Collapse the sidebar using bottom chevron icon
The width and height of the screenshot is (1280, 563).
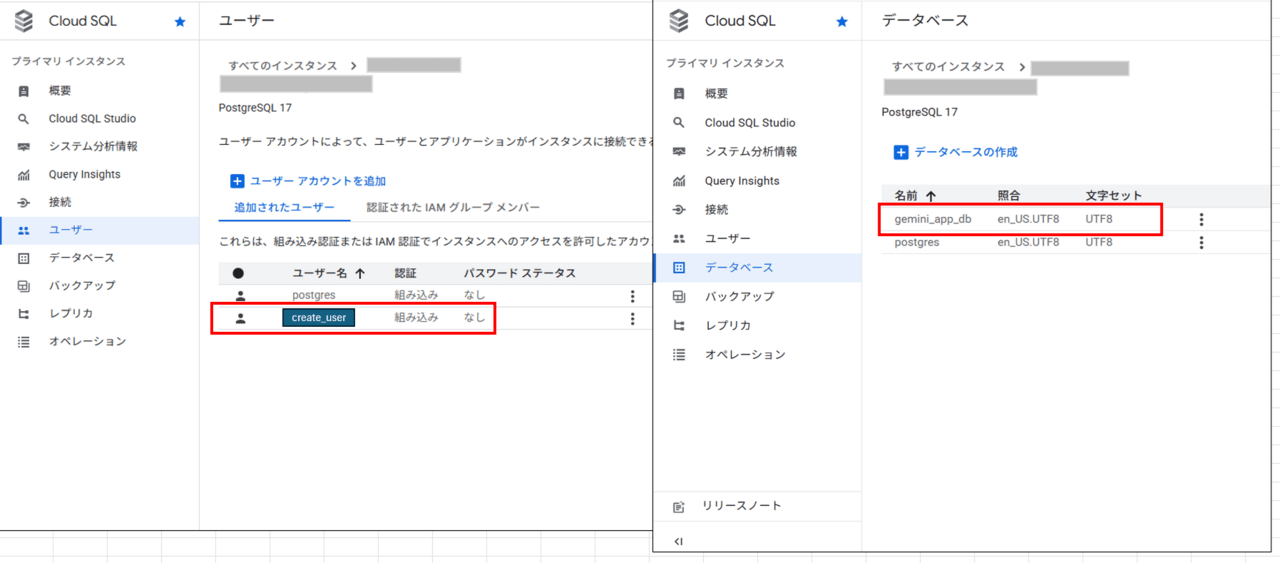tap(679, 542)
